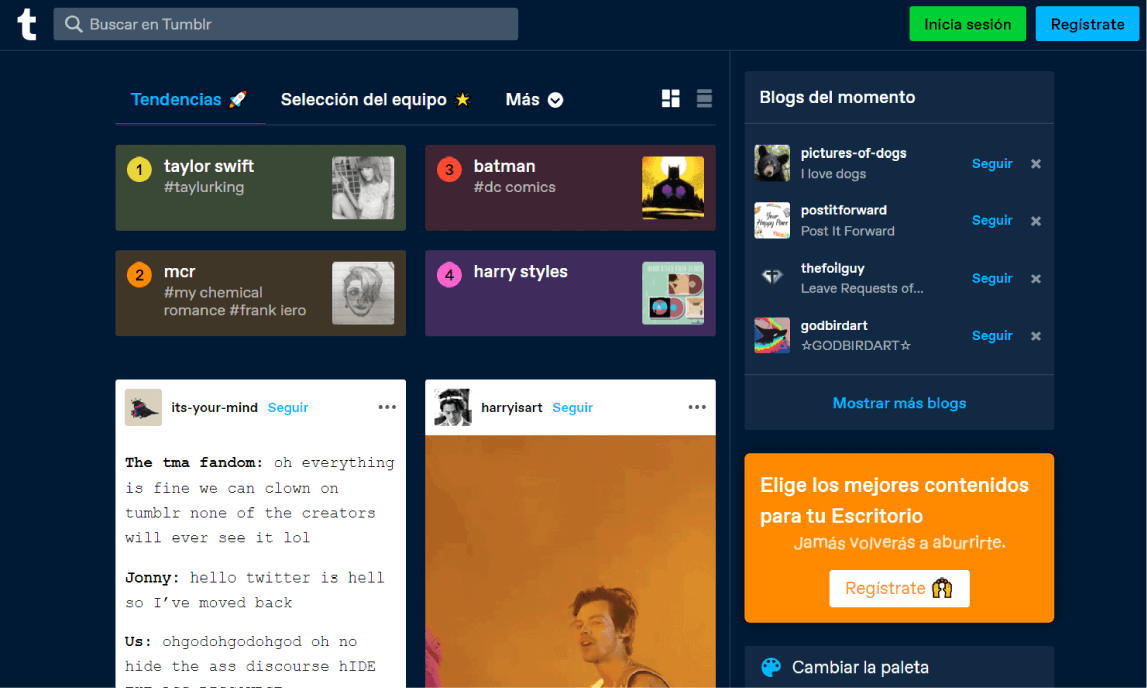Viewport: 1147px width, 688px height.
Task: Follow the pictures-of-dogs blog
Action: tap(992, 164)
